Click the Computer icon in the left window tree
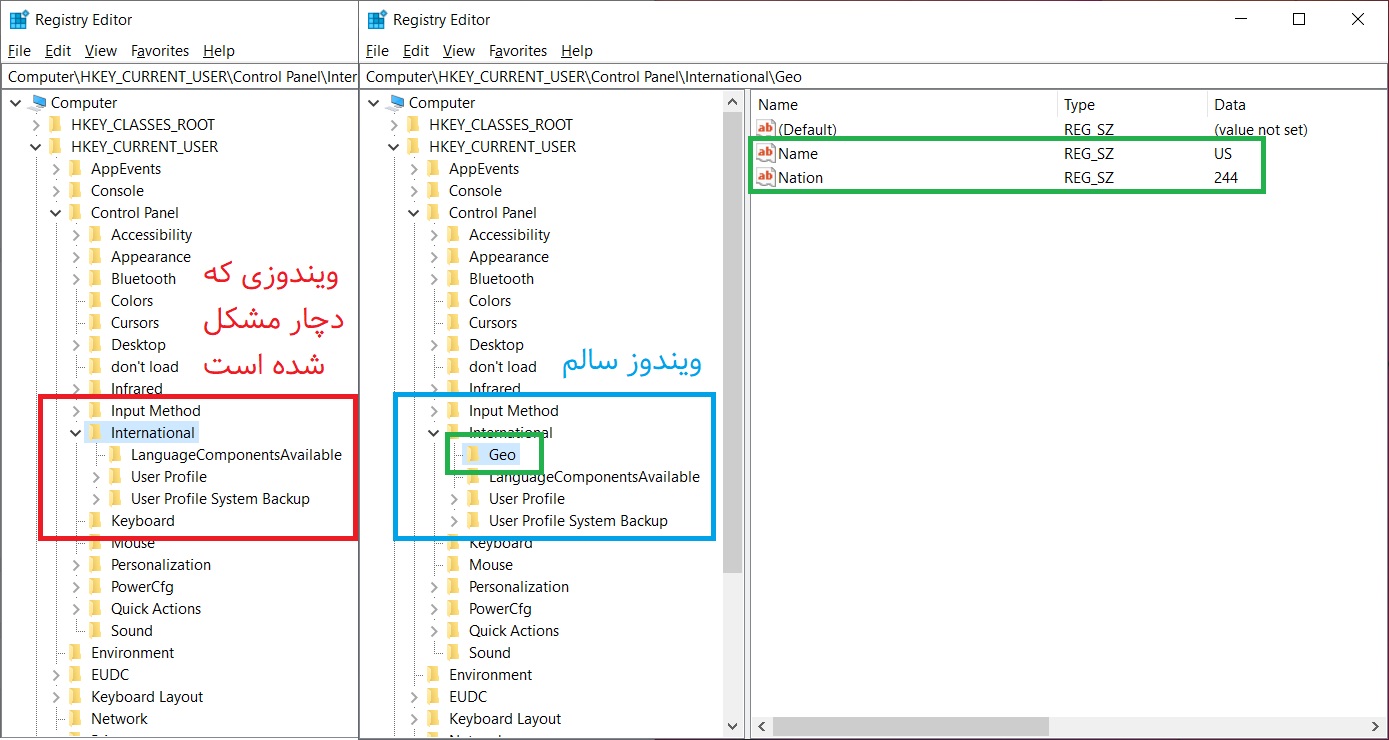The image size is (1389, 740). coord(39,103)
